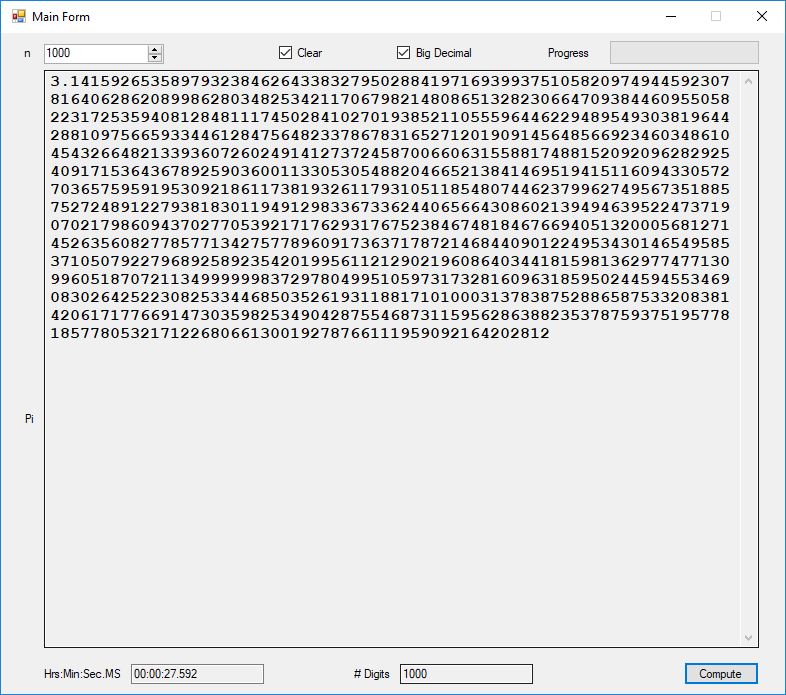Uncheck the Clear checkbox

(x=285, y=53)
